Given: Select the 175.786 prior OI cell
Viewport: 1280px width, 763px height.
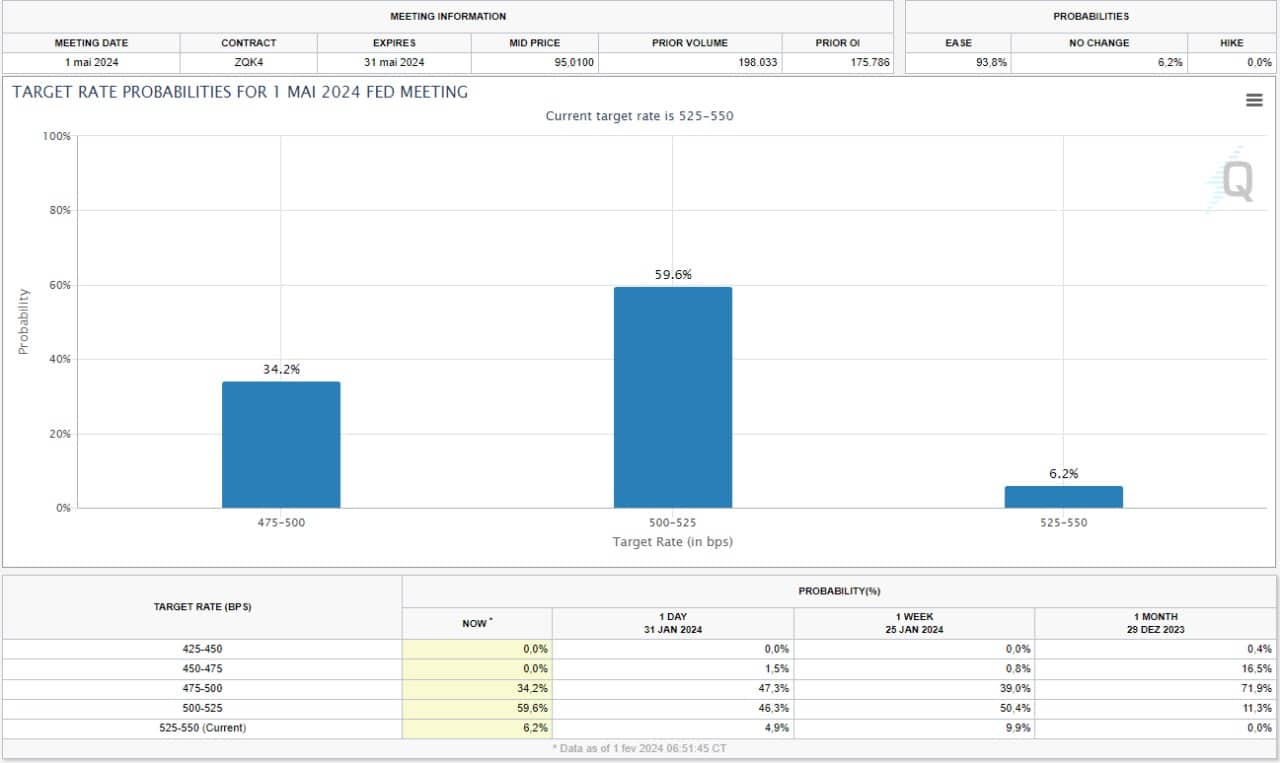Looking at the screenshot, I should pyautogui.click(x=838, y=63).
